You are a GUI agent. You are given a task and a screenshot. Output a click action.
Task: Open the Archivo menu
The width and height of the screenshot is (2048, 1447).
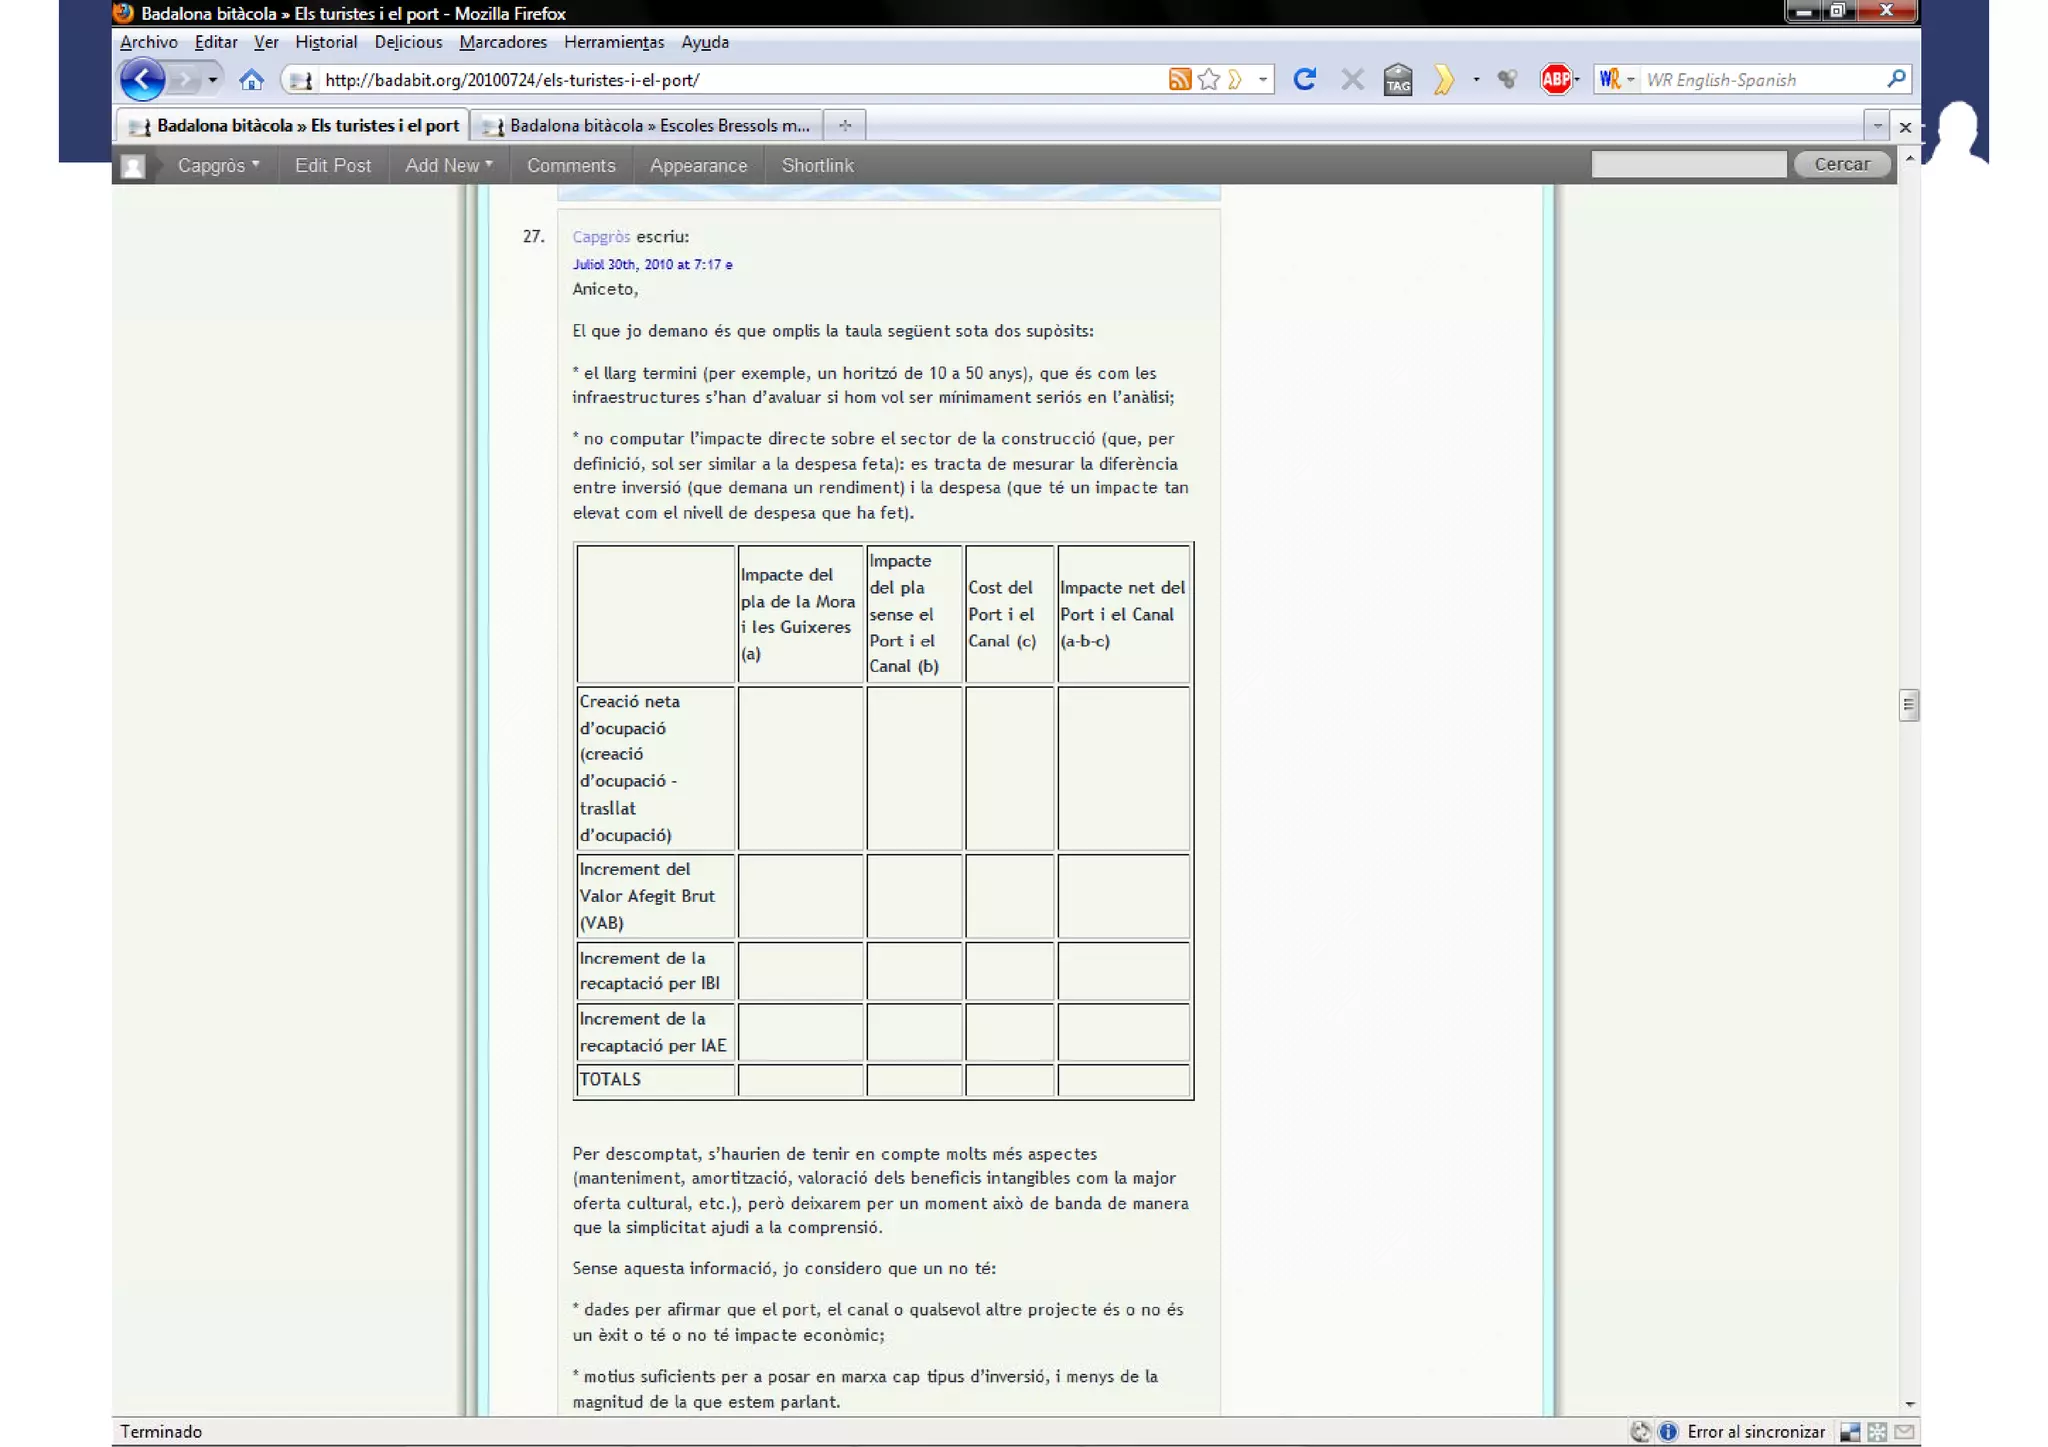pos(148,42)
